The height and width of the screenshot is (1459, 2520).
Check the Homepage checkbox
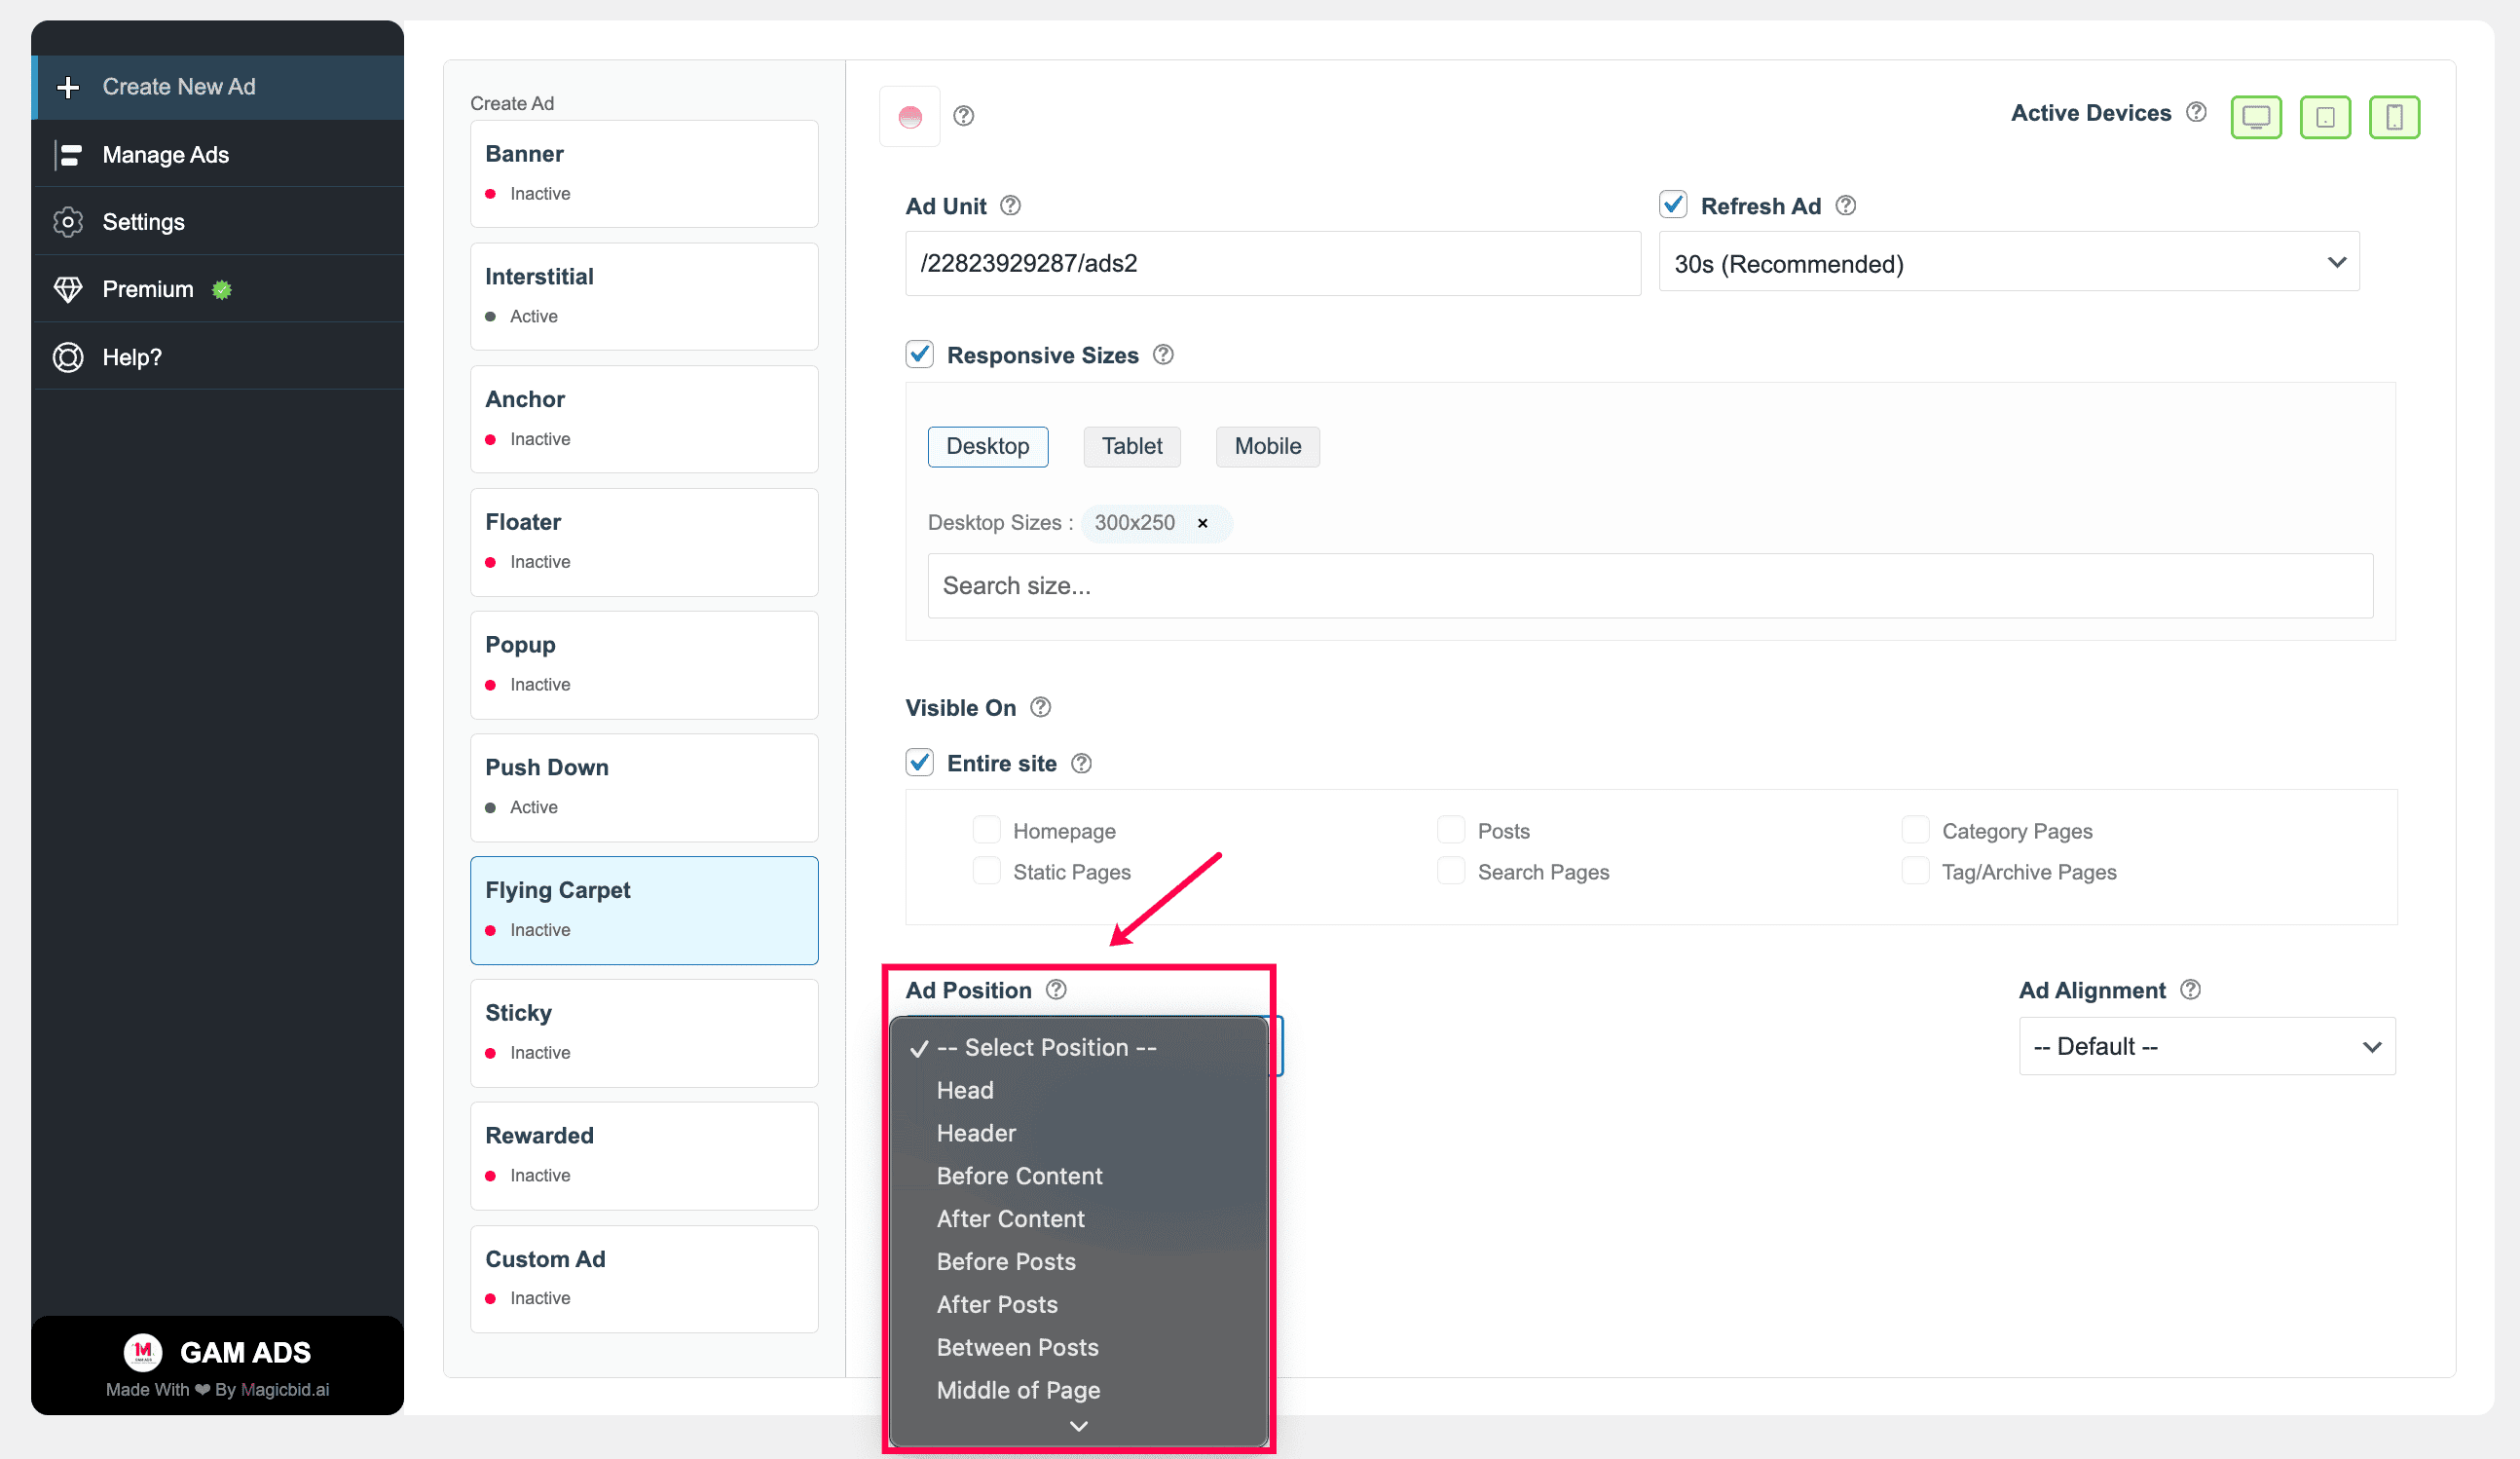click(986, 830)
